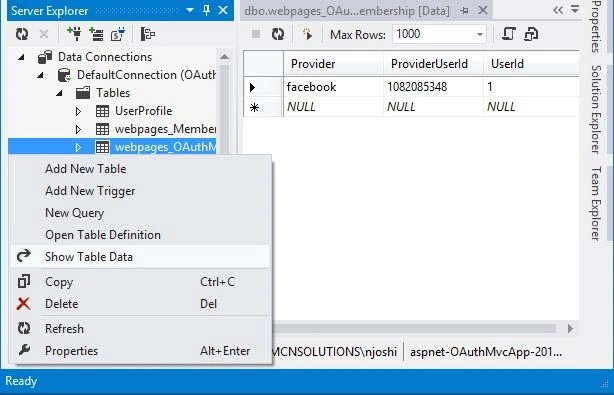Show overflowed document tabs chevron
614x395 pixels.
click(558, 10)
